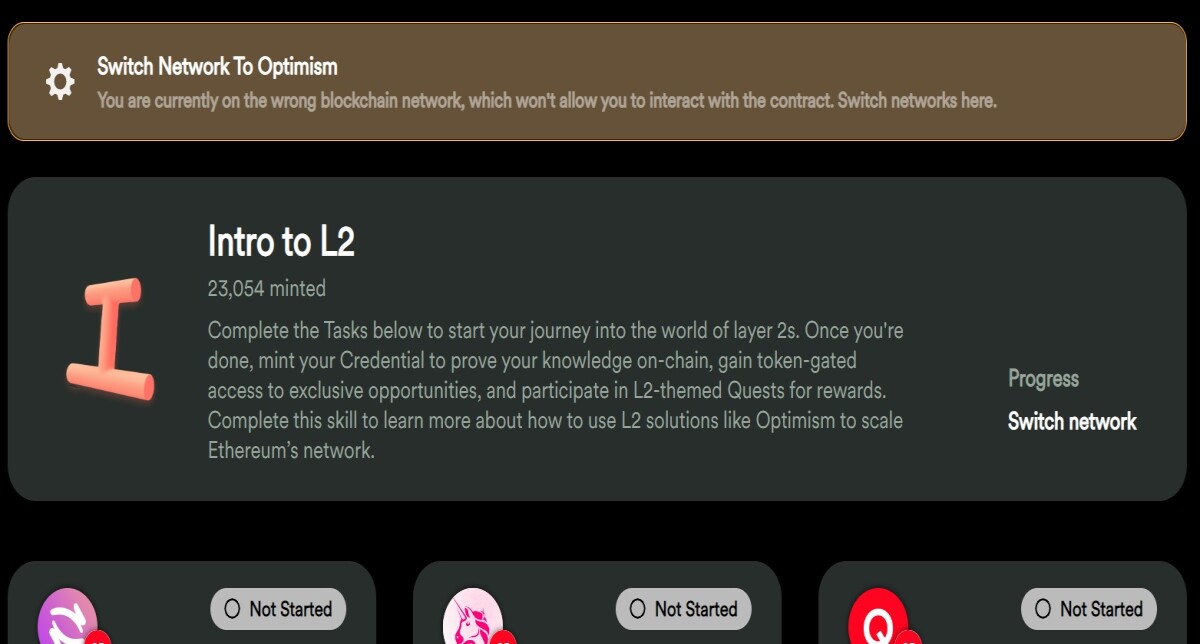The image size is (1200, 644).
Task: Click the Not Started label on the Q card
Action: point(1100,609)
